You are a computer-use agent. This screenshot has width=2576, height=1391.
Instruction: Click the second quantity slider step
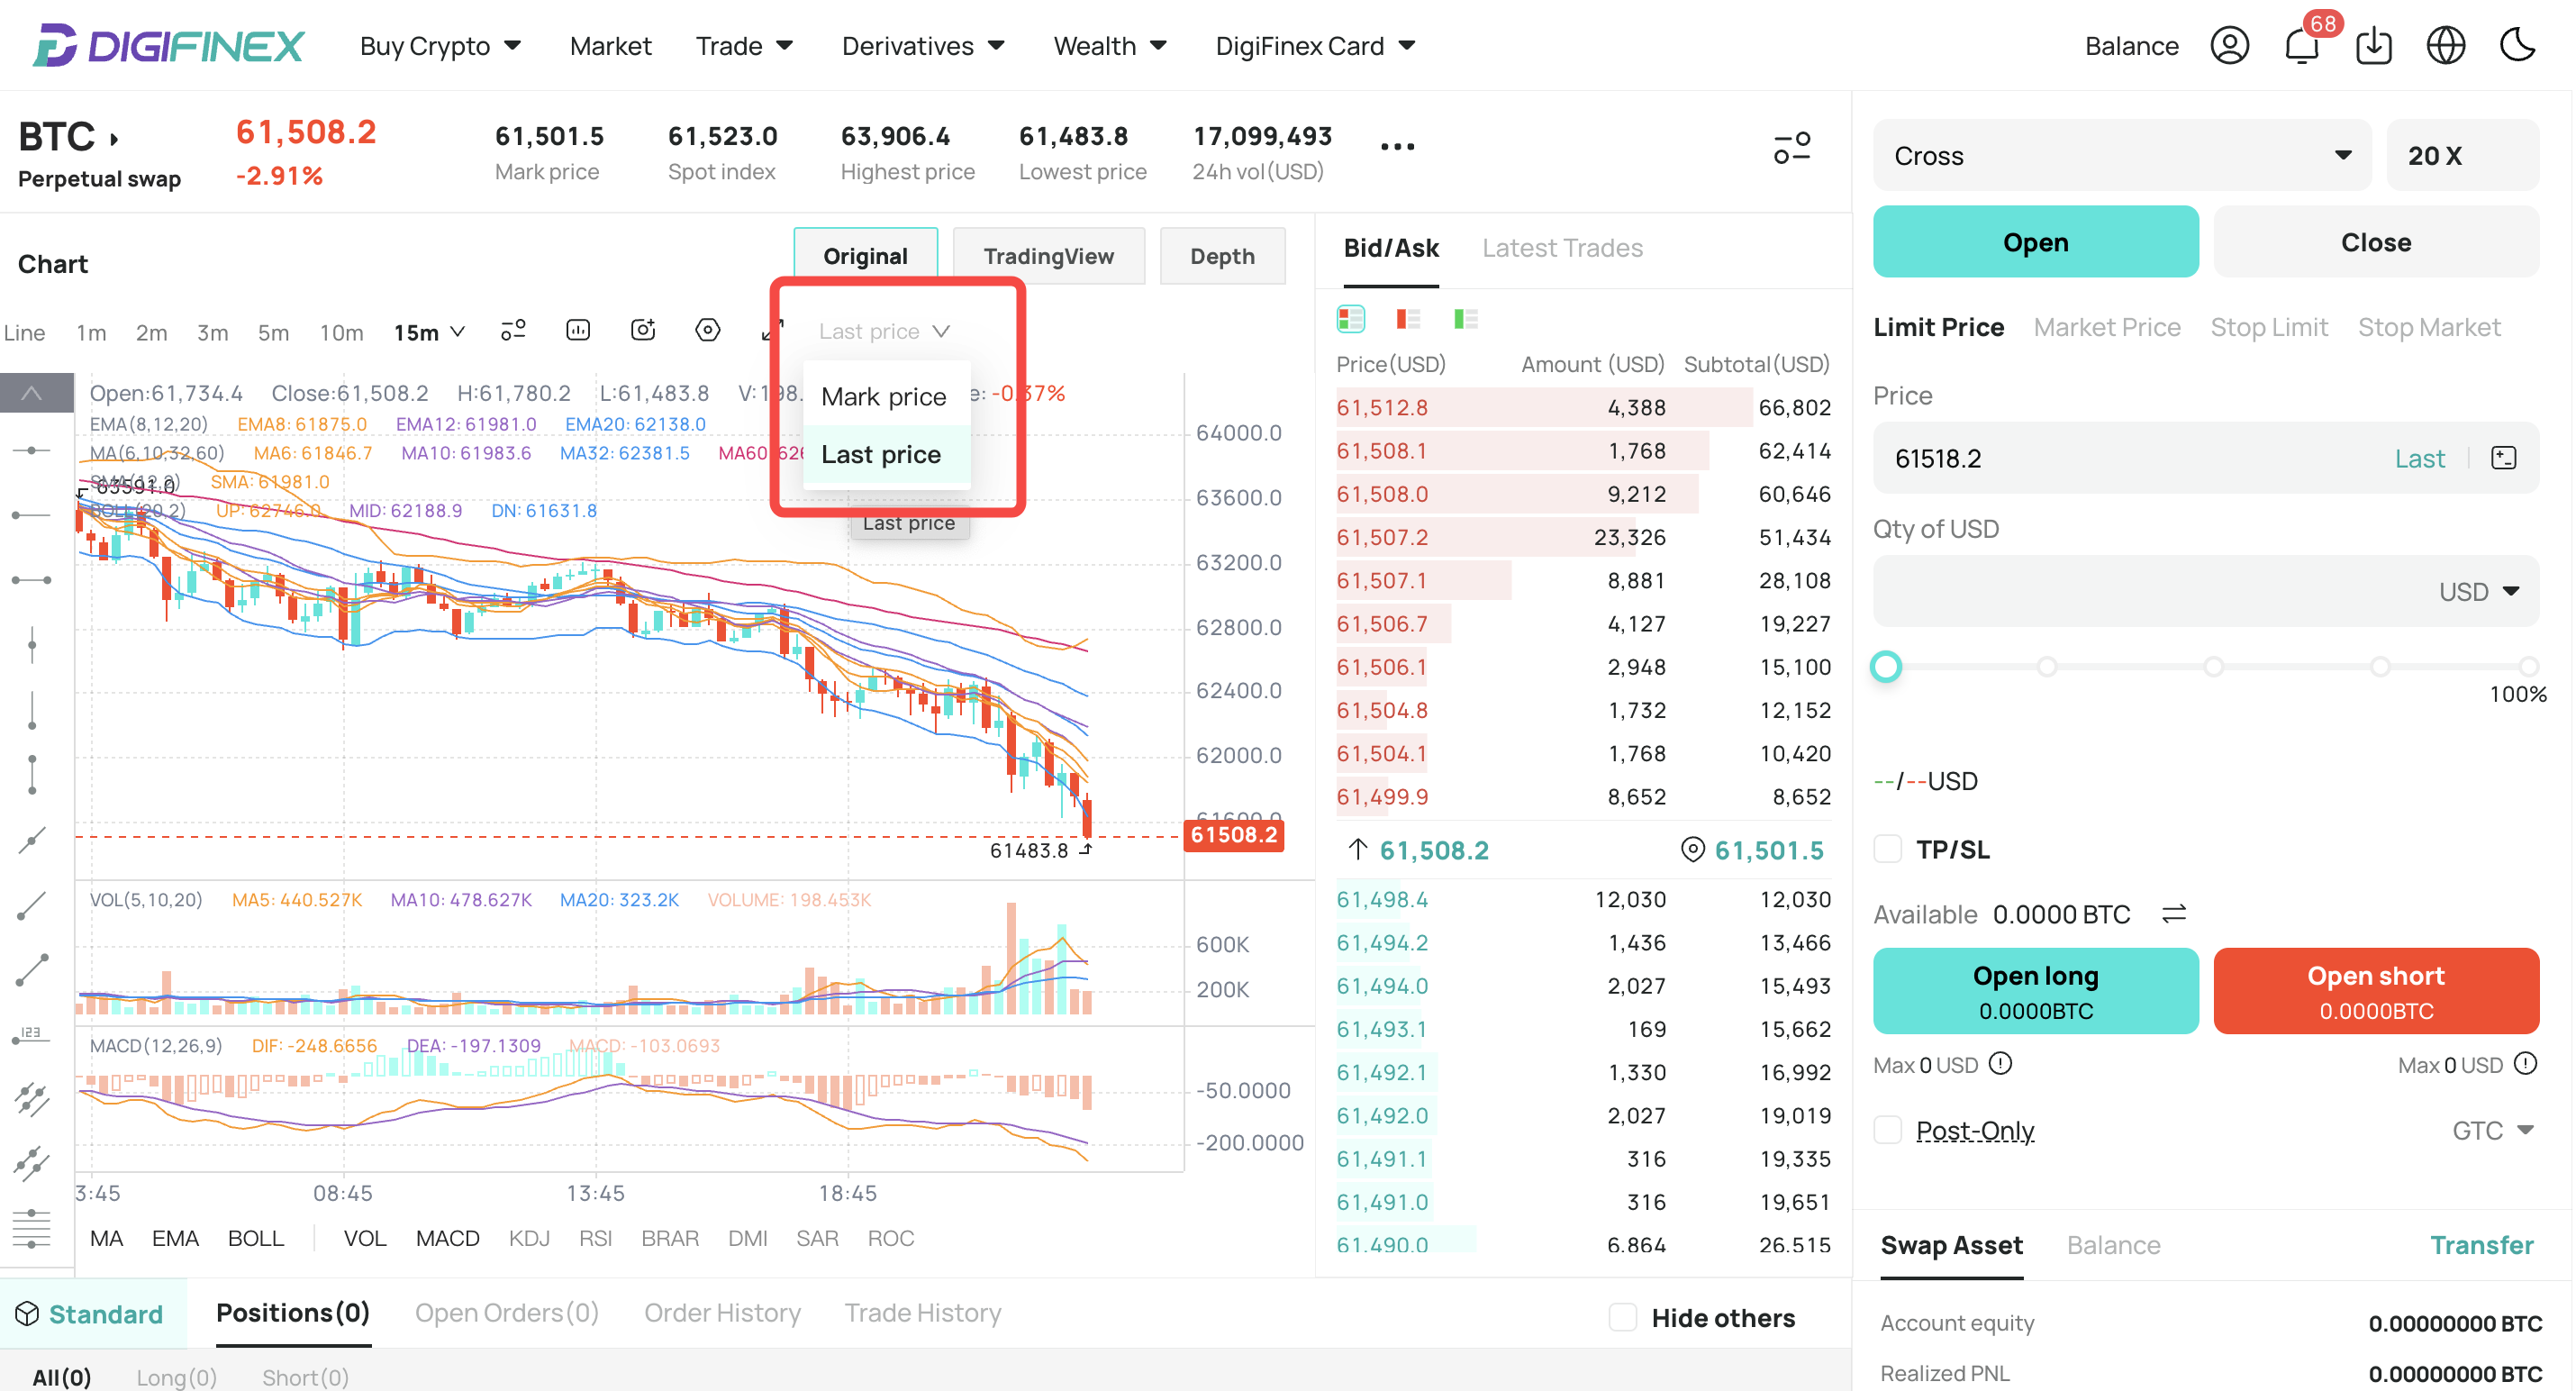tap(2047, 666)
